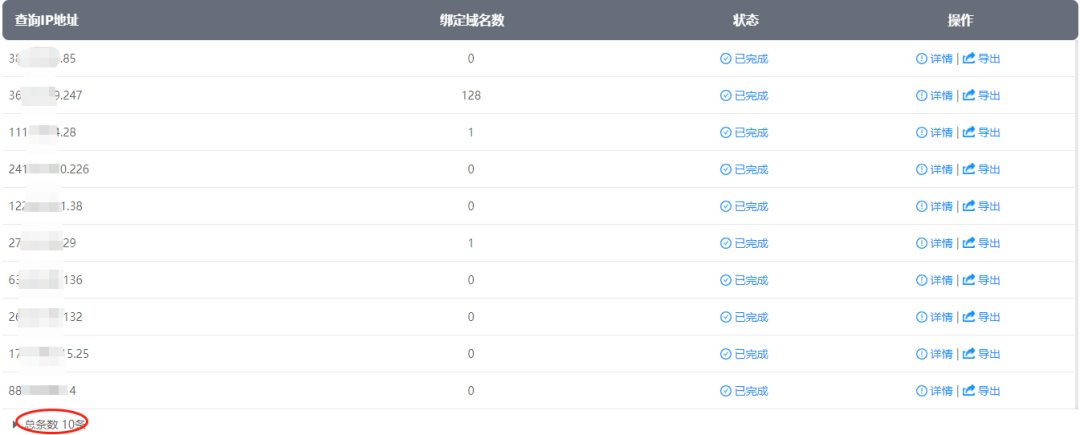Click the IP address ending 15.25
The width and height of the screenshot is (1080, 435).
[x=49, y=354]
